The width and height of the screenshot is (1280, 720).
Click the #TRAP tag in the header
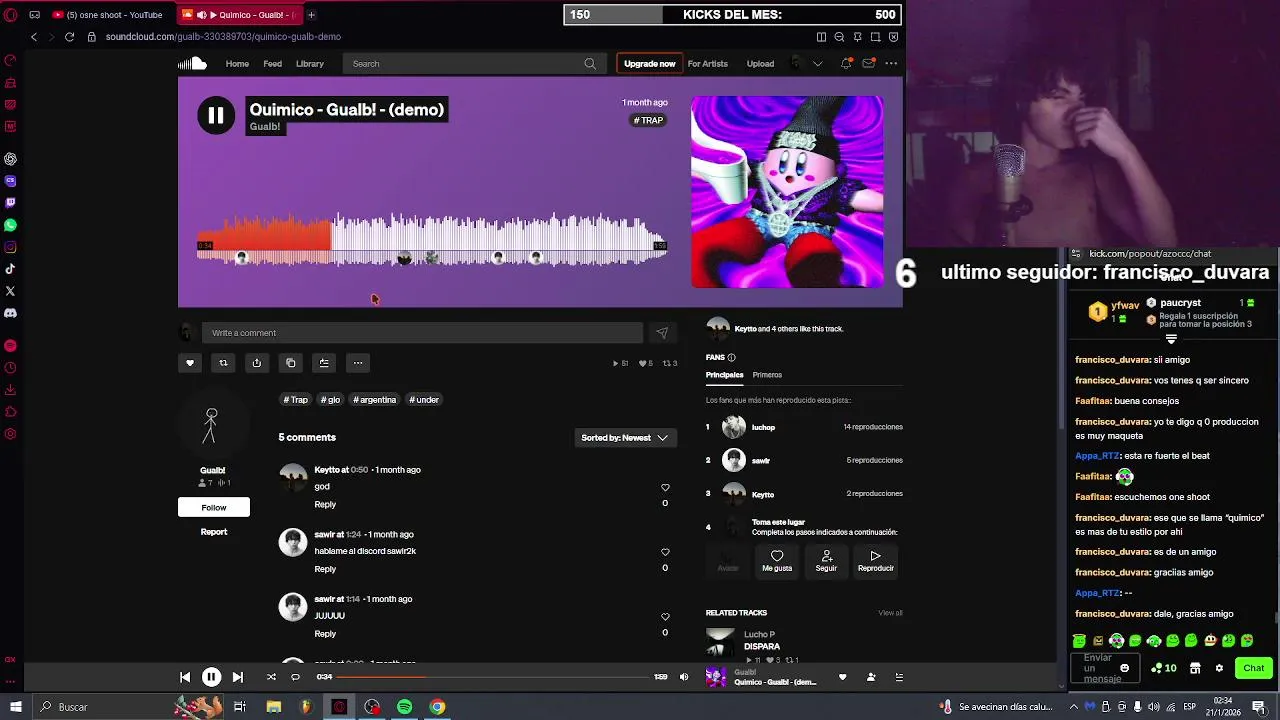tap(649, 120)
